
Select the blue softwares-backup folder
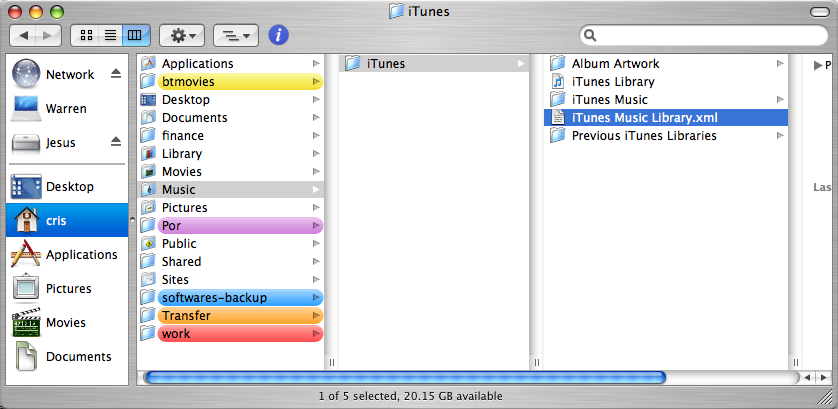(x=230, y=298)
